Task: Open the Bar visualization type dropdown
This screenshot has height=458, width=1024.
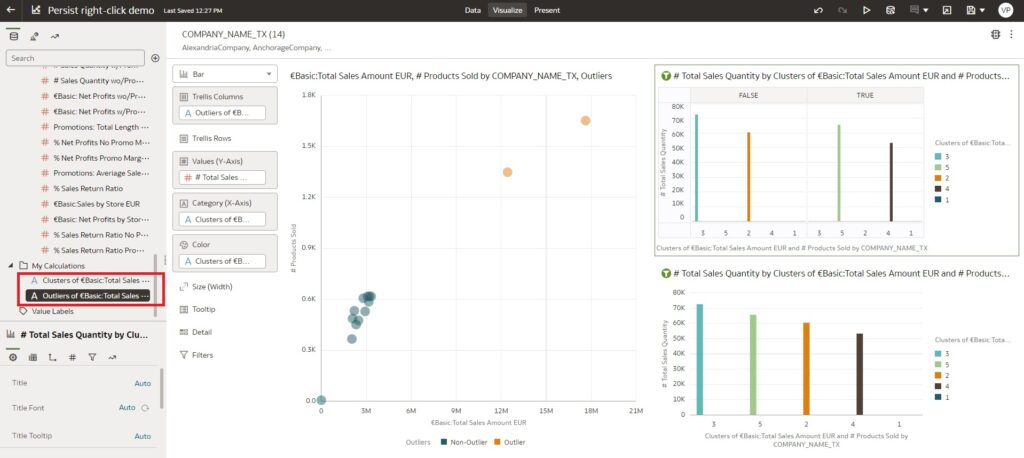Action: (x=225, y=74)
